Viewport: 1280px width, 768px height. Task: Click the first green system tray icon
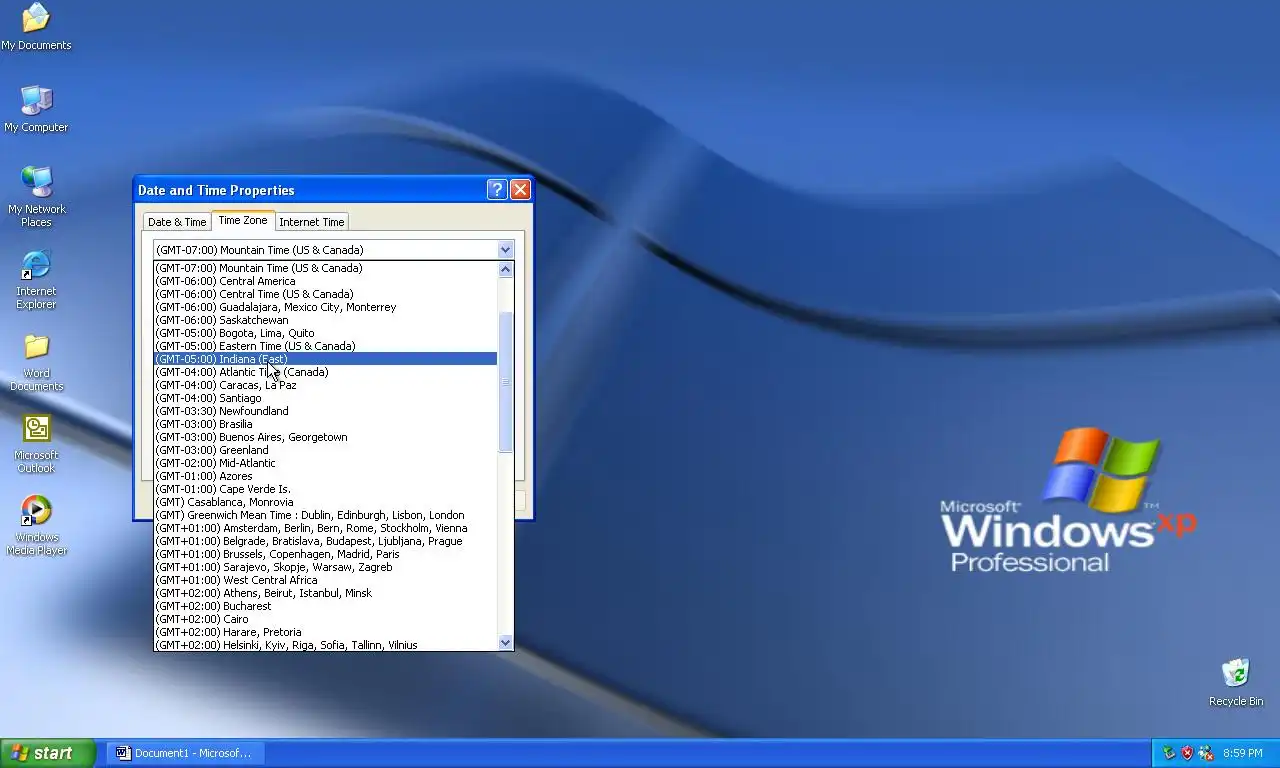[1168, 753]
